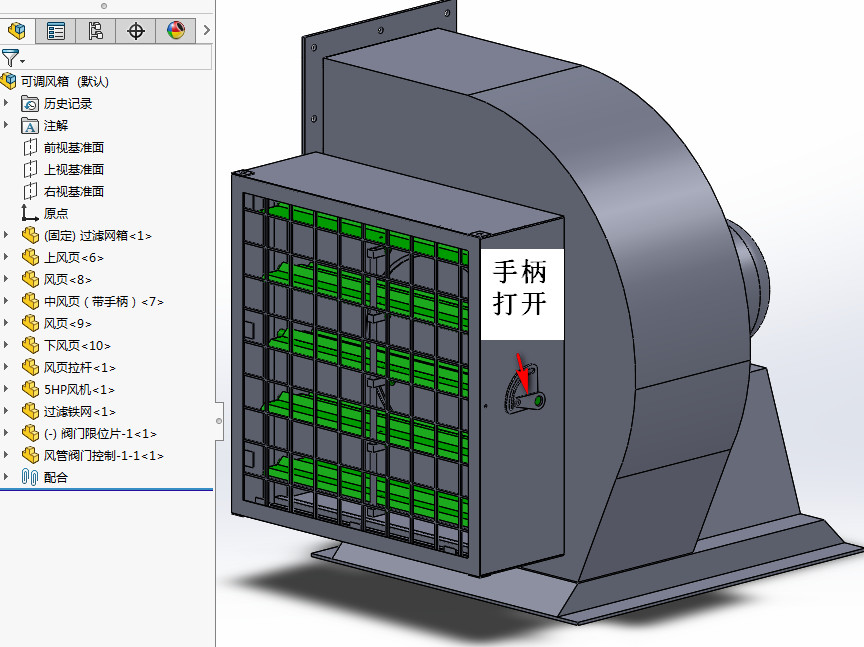The width and height of the screenshot is (864, 647).
Task: Click the 中风页（带手柄）<7> part icon
Action: [x=30, y=301]
